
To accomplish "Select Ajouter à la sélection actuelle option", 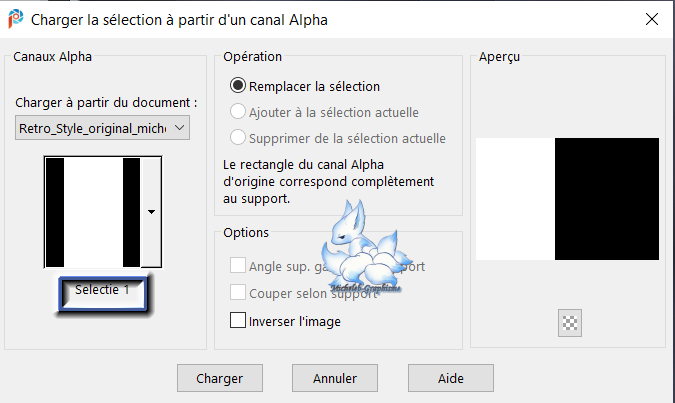I will (238, 112).
